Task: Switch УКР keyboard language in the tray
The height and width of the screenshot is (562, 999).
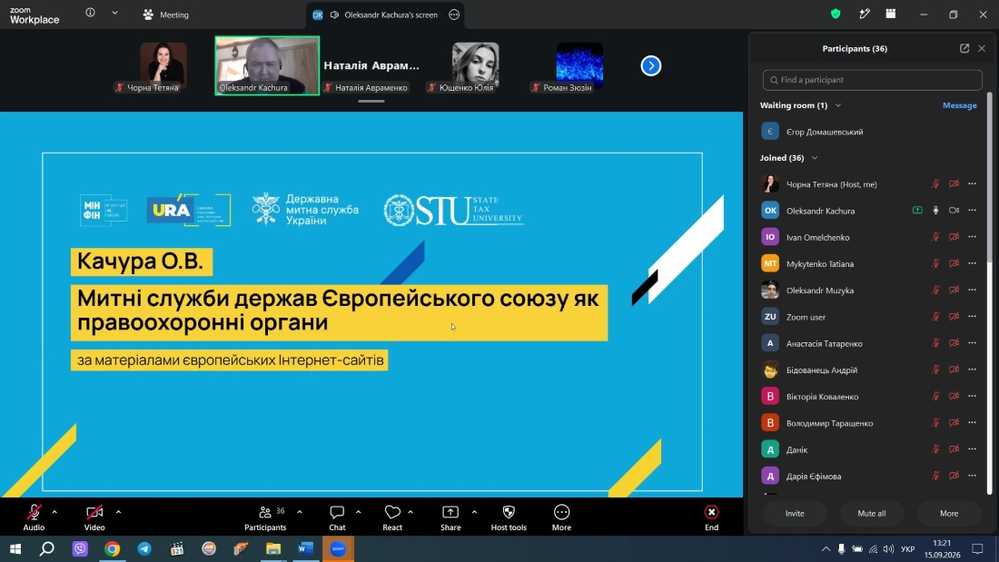Action: pos(908,549)
